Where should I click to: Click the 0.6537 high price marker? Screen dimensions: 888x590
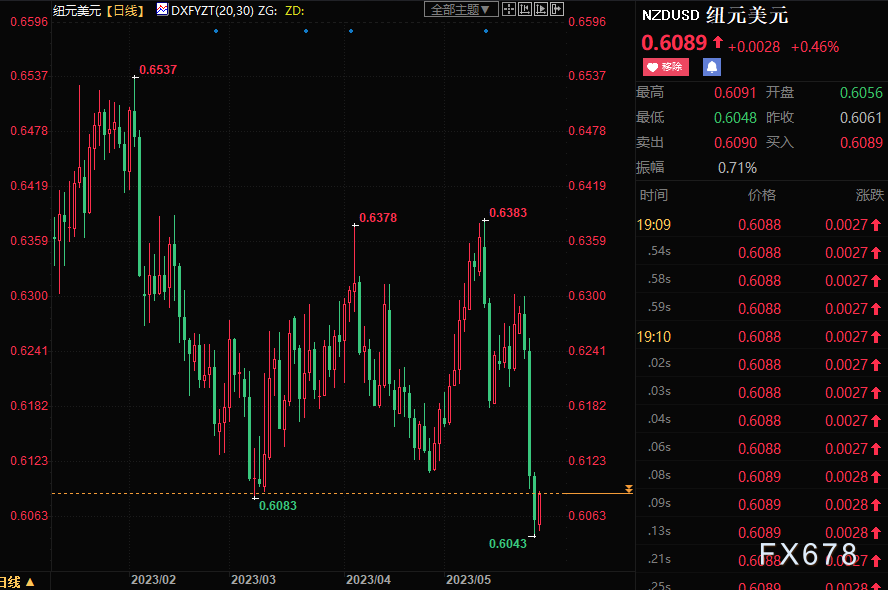pos(158,70)
